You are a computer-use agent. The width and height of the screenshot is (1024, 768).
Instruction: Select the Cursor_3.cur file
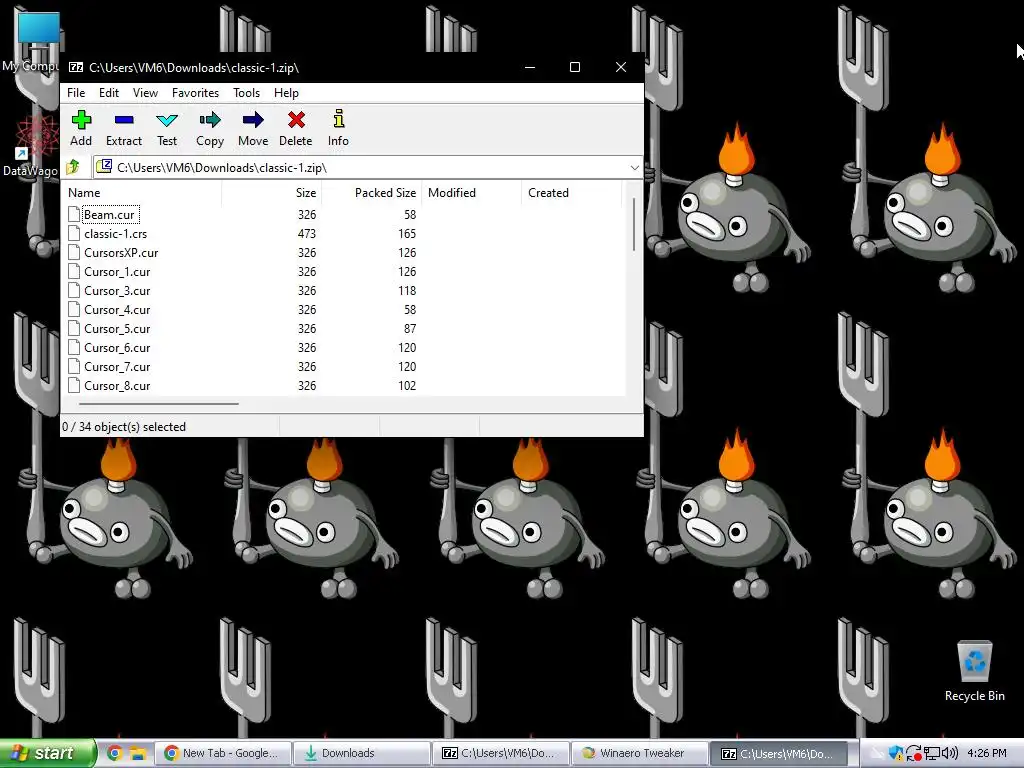point(117,291)
